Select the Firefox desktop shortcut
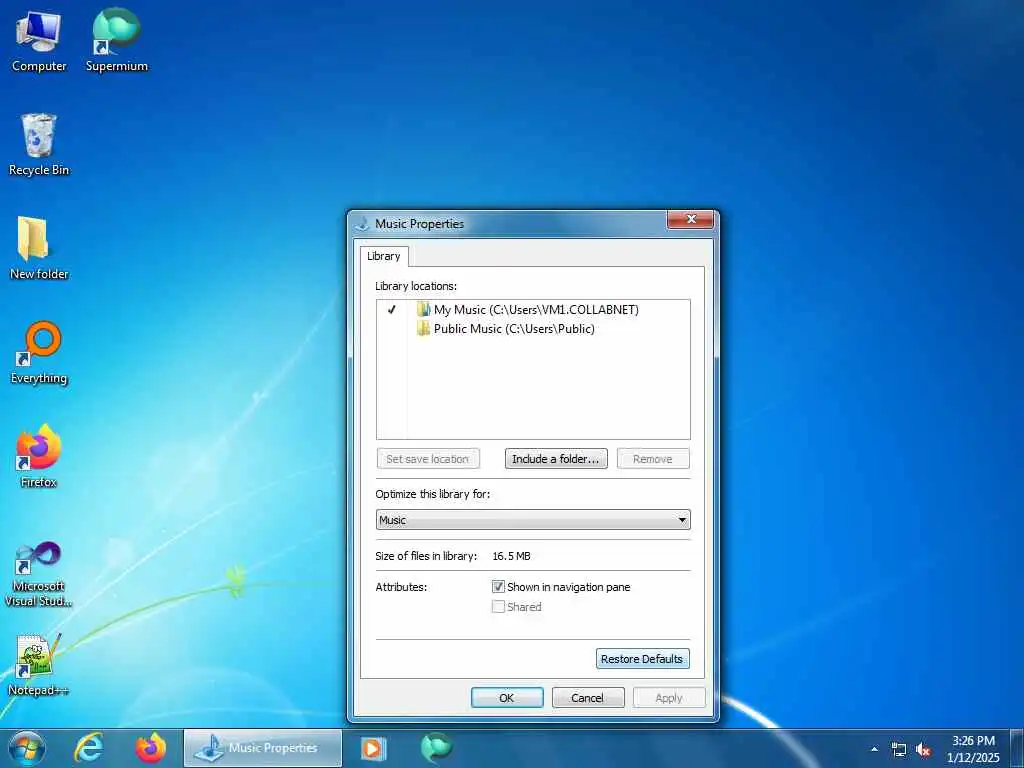The image size is (1024, 768). (39, 456)
